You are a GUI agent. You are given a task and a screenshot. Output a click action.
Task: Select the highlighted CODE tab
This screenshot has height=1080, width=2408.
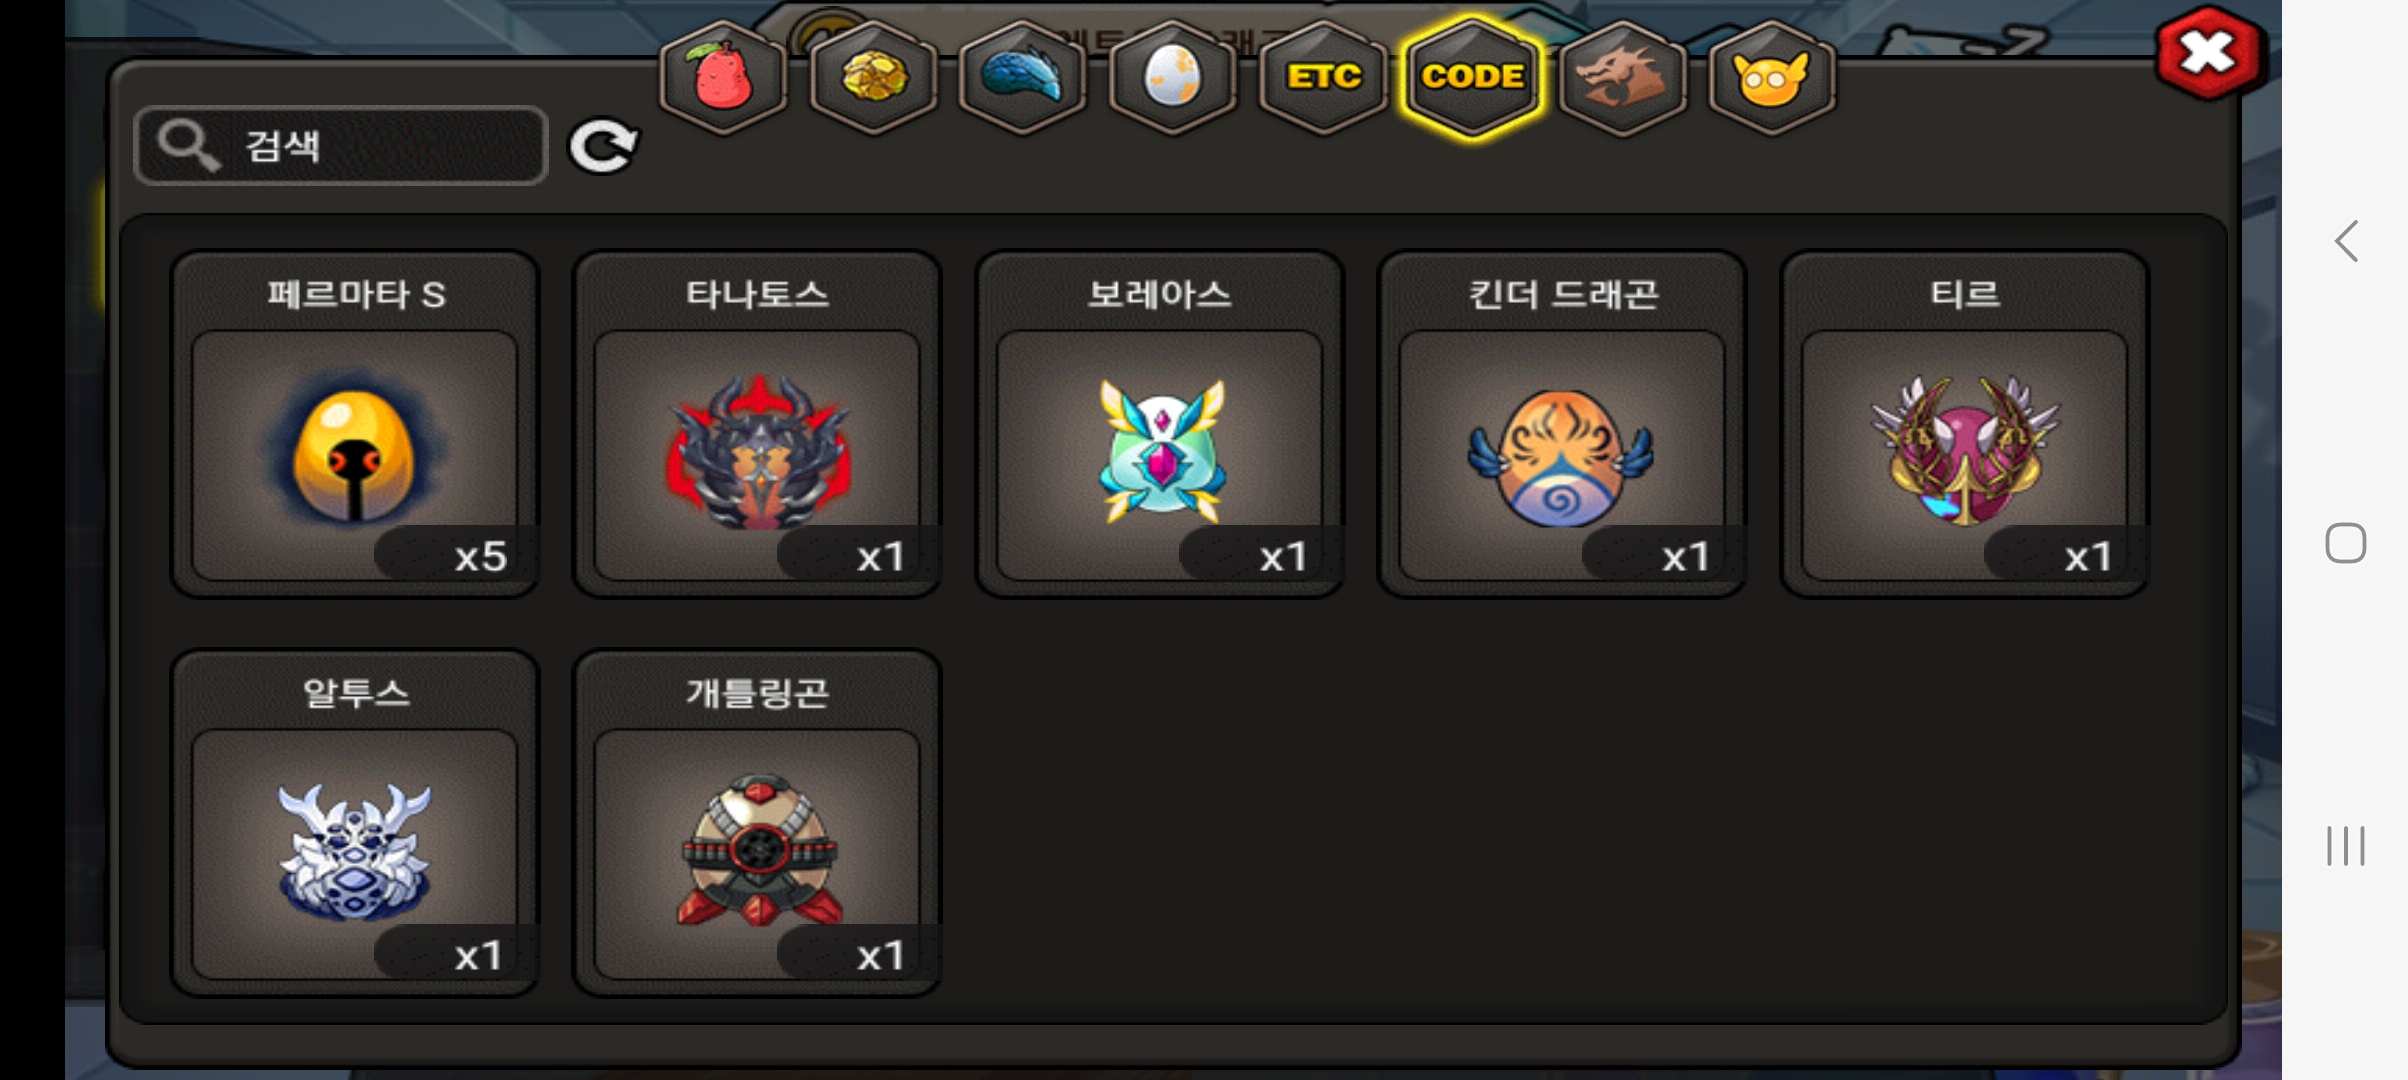point(1472,78)
